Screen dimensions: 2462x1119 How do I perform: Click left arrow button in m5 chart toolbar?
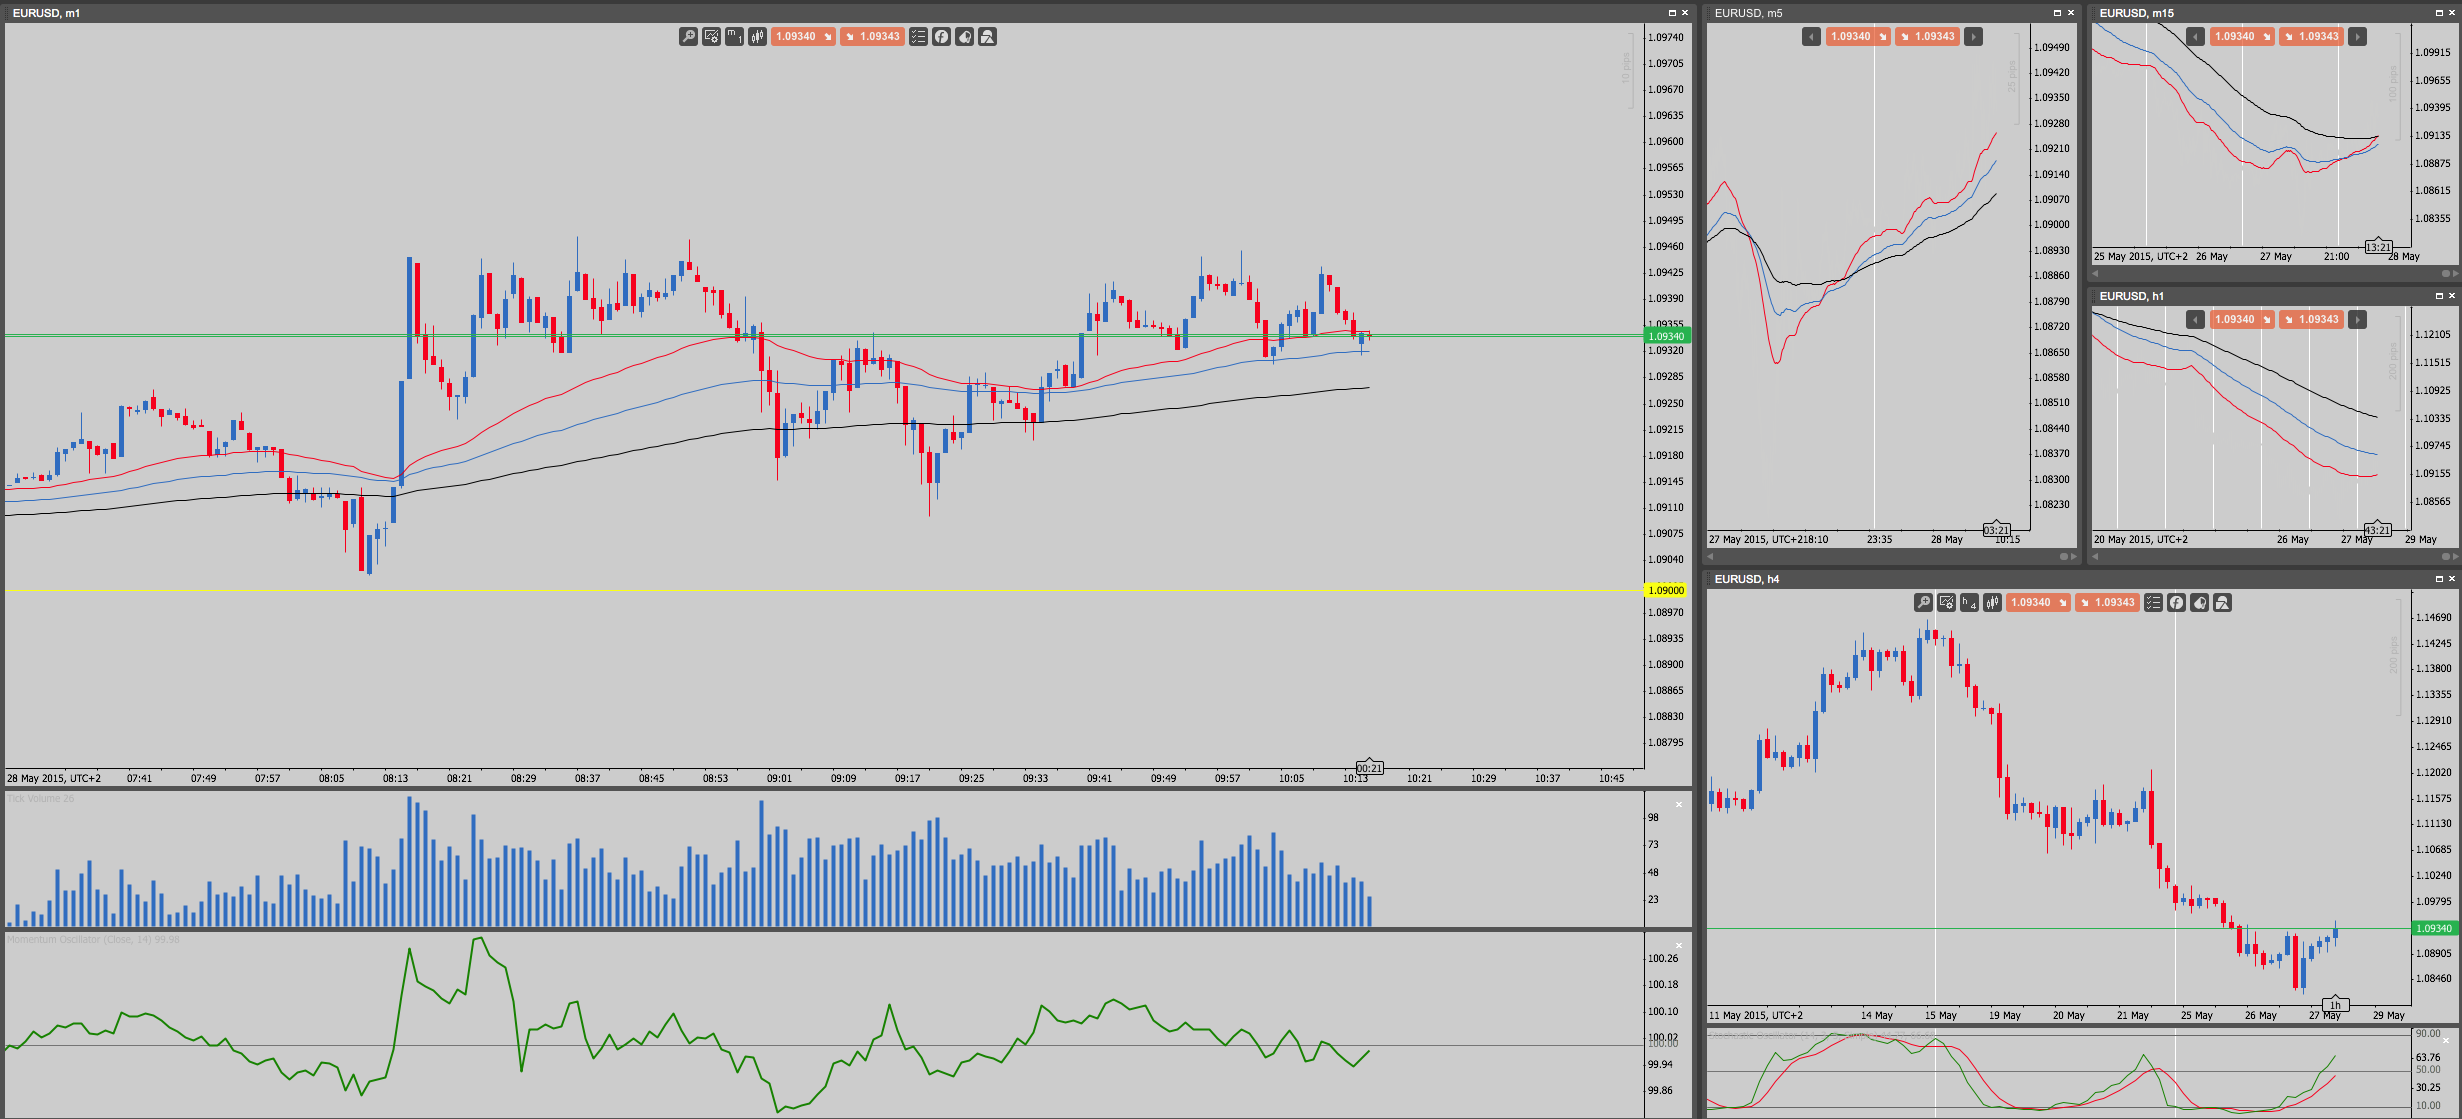(1811, 37)
